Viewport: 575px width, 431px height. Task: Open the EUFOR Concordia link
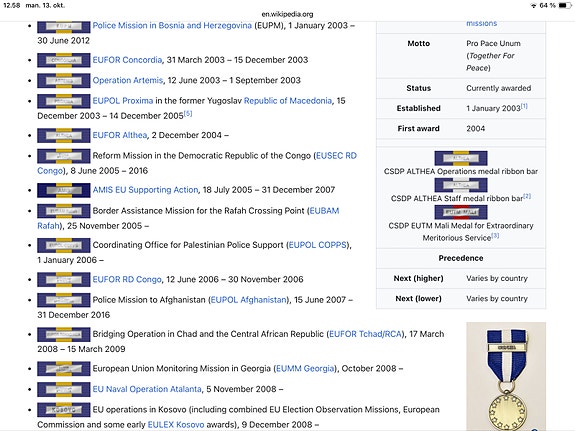pos(127,60)
